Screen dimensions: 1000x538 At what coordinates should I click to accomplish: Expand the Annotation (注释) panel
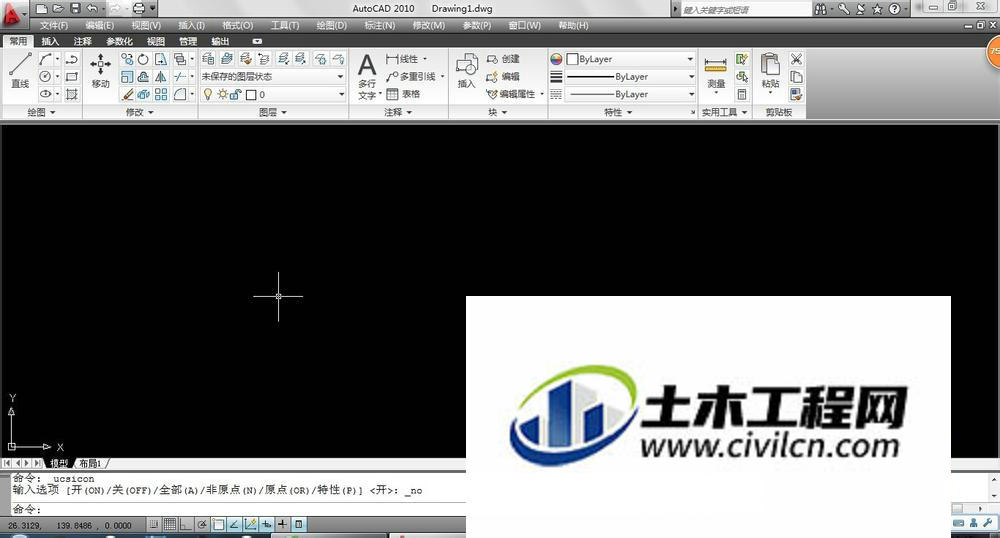(398, 112)
